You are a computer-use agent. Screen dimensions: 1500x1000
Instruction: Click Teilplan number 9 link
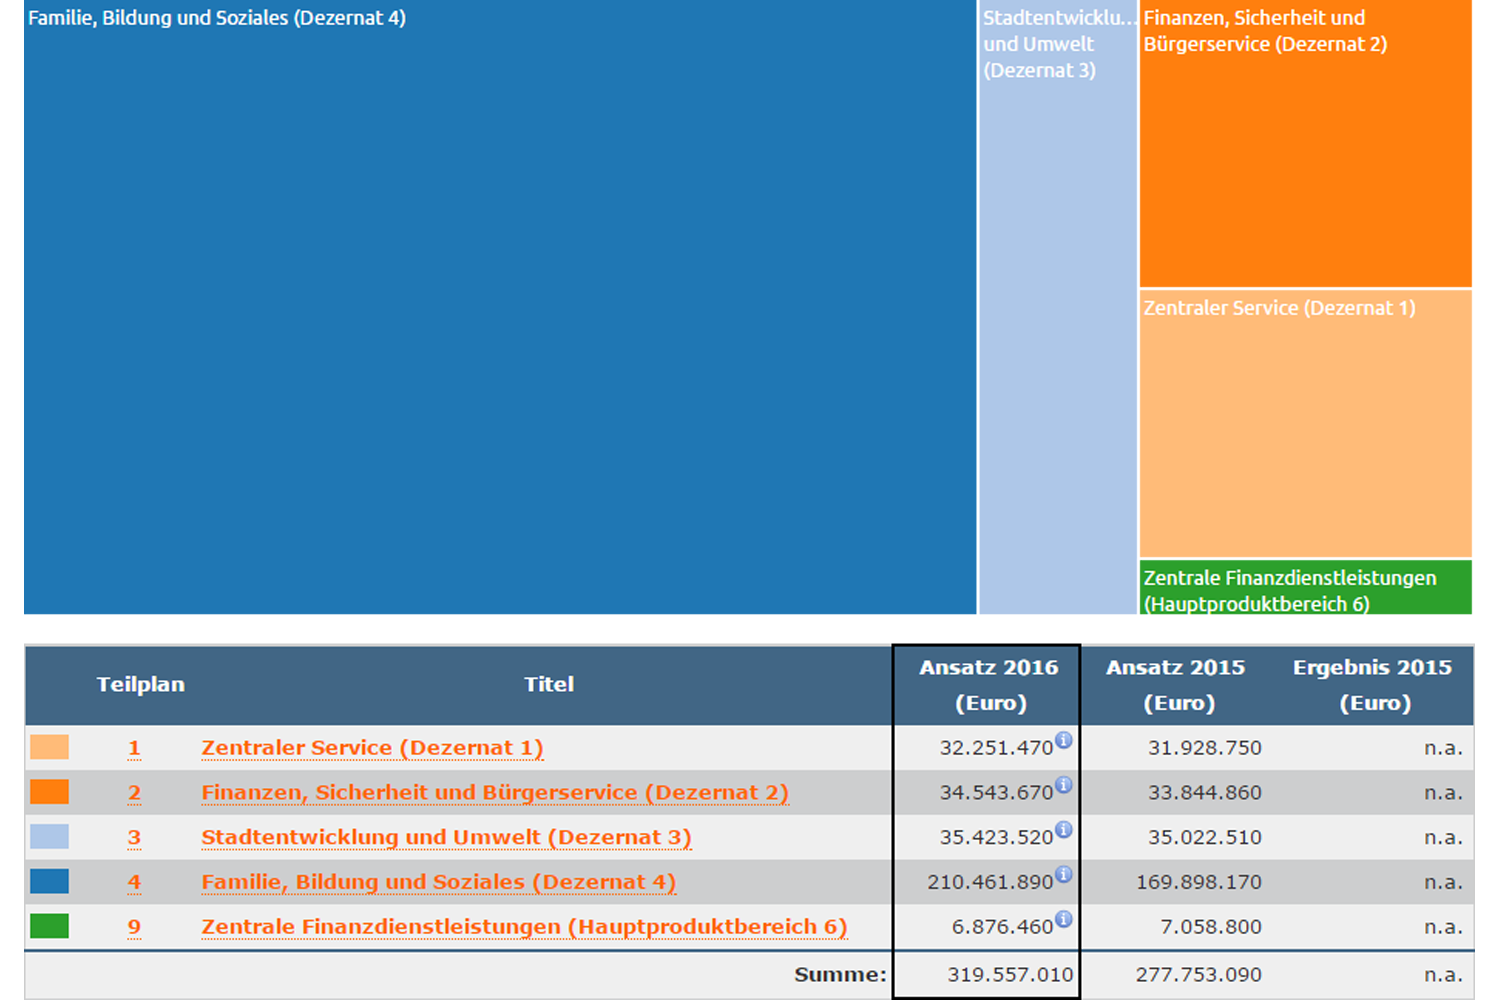134,928
